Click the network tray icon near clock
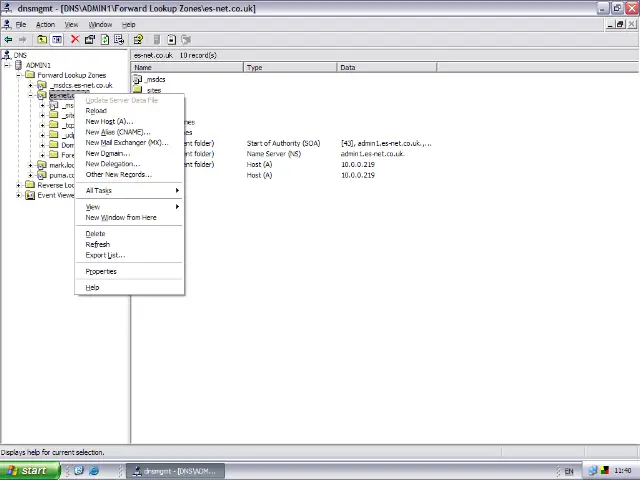The height and width of the screenshot is (480, 640). tap(593, 471)
